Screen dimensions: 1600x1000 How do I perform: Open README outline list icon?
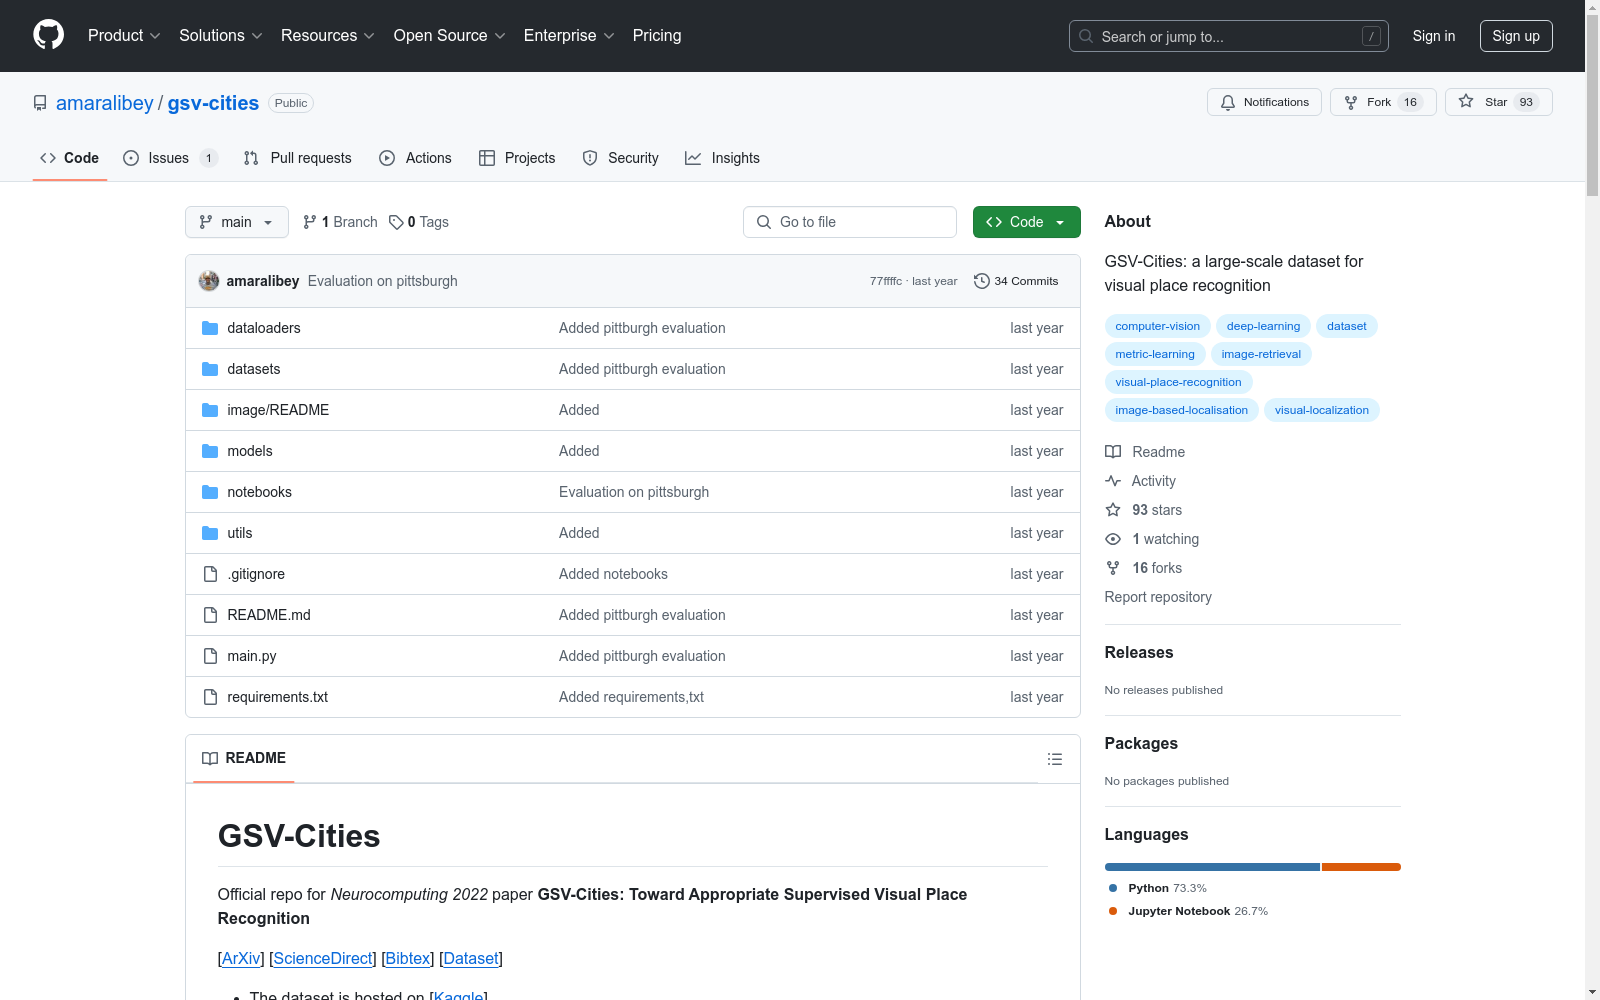(x=1054, y=759)
